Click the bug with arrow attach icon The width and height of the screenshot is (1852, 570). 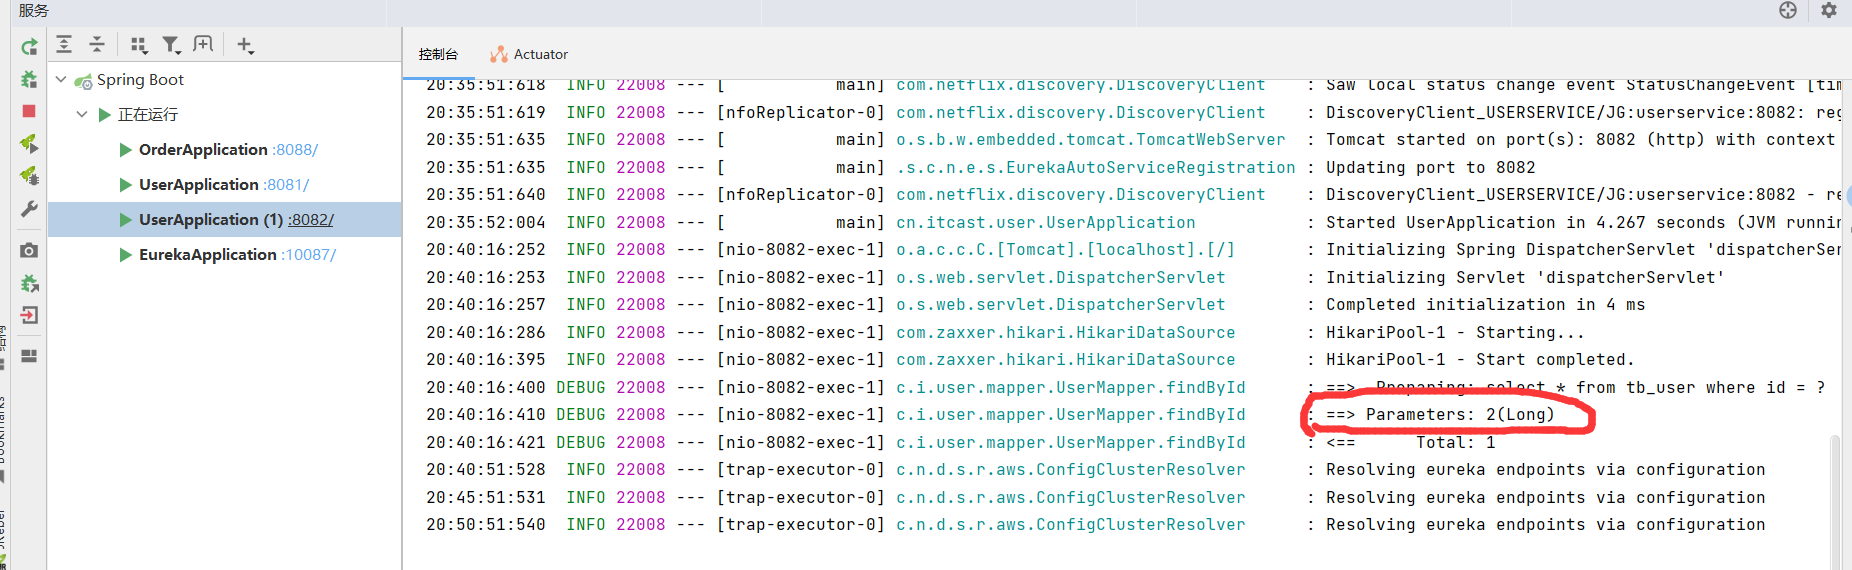[29, 283]
